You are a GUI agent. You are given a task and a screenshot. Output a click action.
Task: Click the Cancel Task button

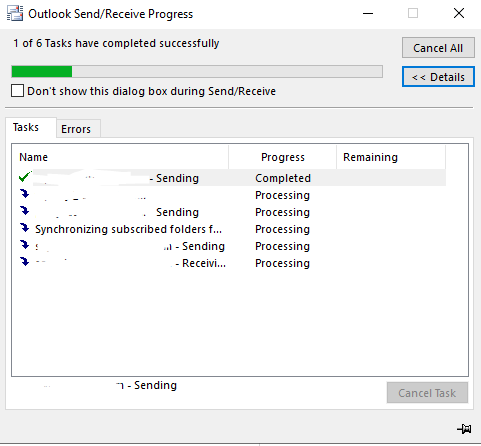click(427, 393)
